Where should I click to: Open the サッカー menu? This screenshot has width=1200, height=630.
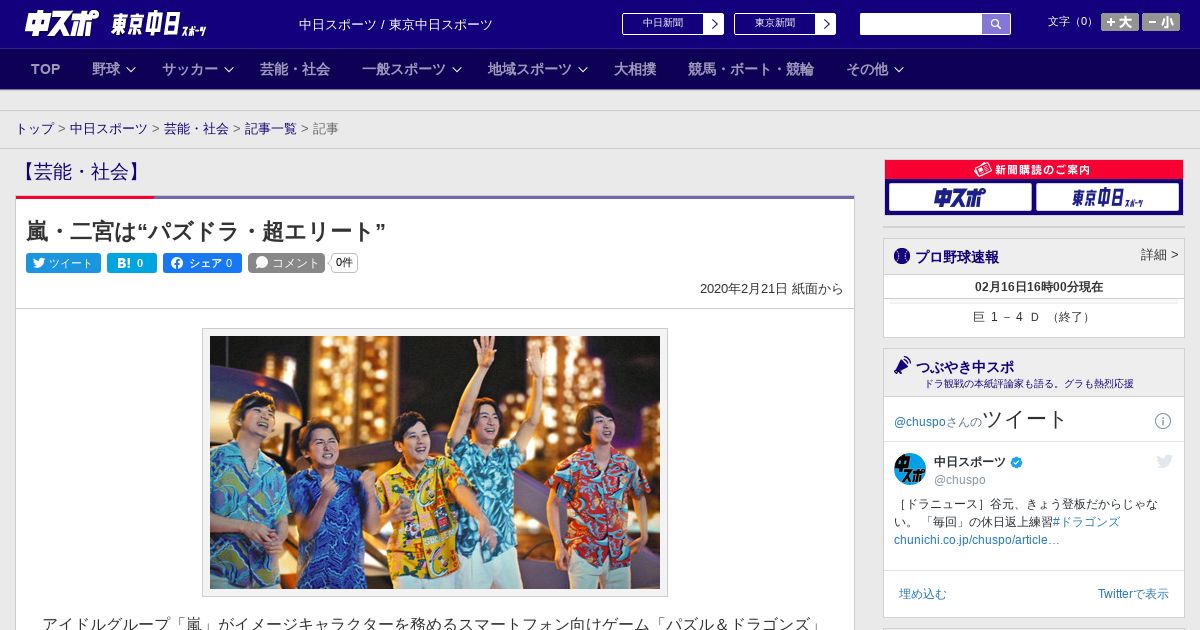click(x=190, y=69)
